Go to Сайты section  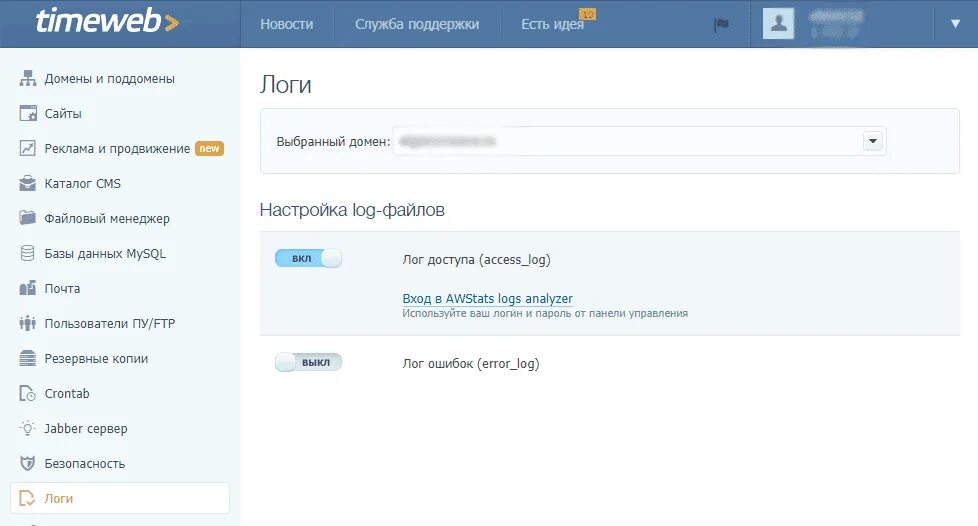63,114
